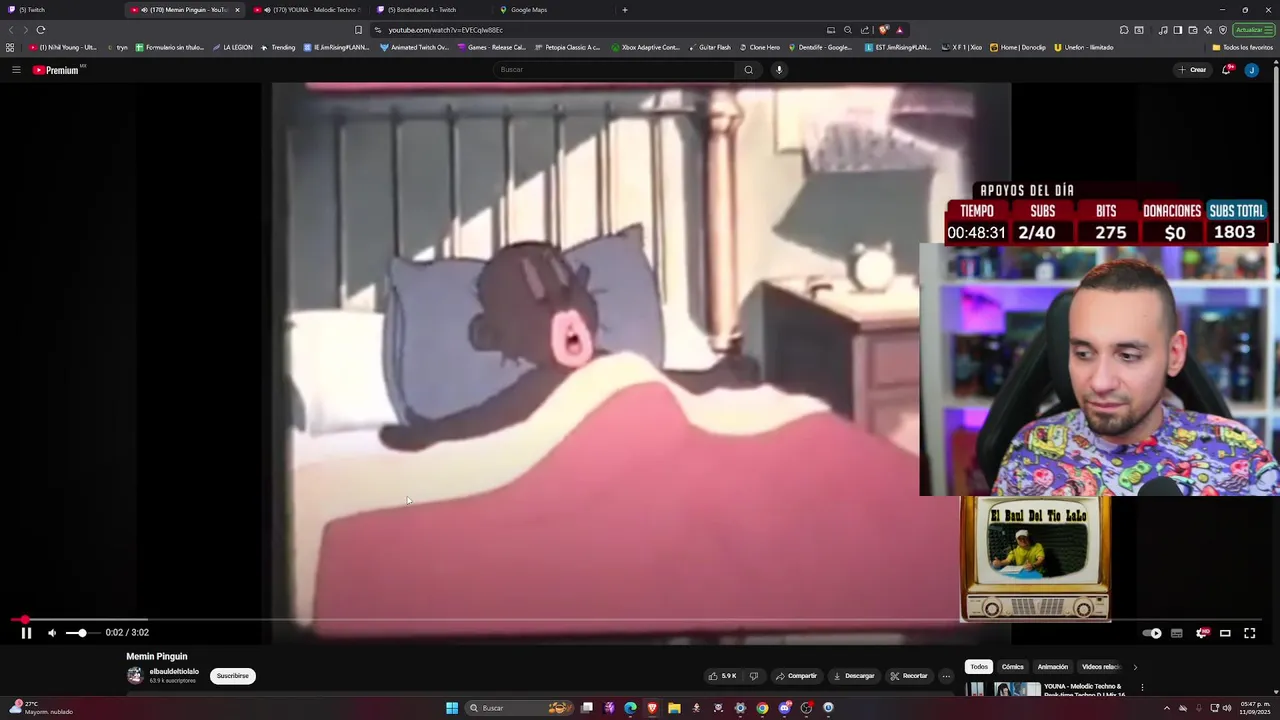Select the Animación filter chip

tap(1053, 667)
